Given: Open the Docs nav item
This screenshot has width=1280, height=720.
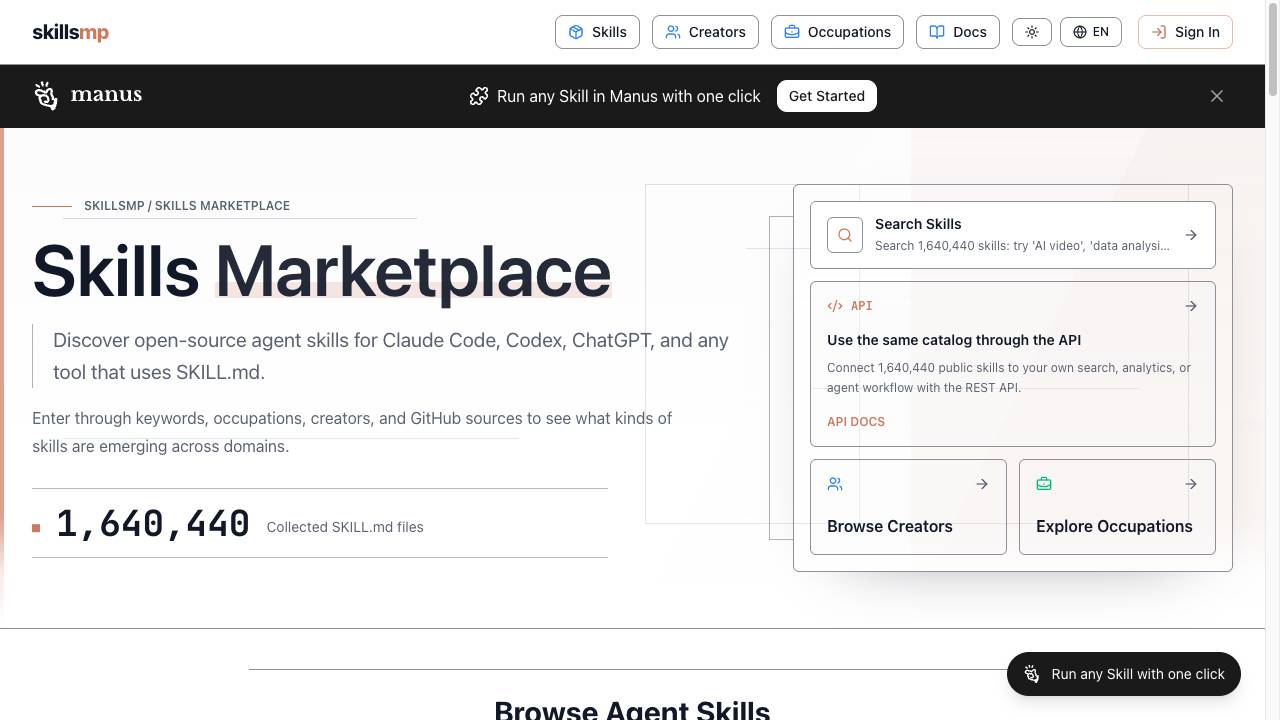Looking at the screenshot, I should coord(957,32).
